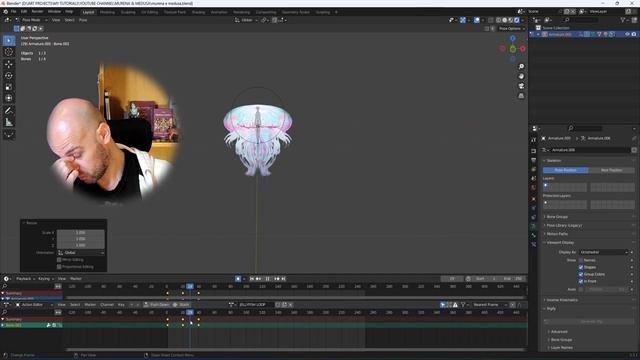The width and height of the screenshot is (640, 360).
Task: Expand the Pose Library (Legacy) panel
Action: [564, 225]
